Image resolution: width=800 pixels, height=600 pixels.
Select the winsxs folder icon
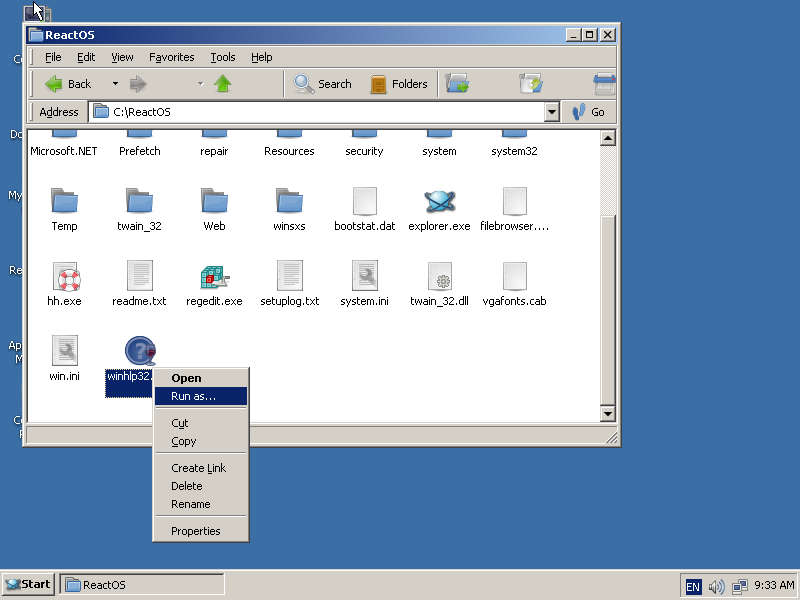coord(289,201)
